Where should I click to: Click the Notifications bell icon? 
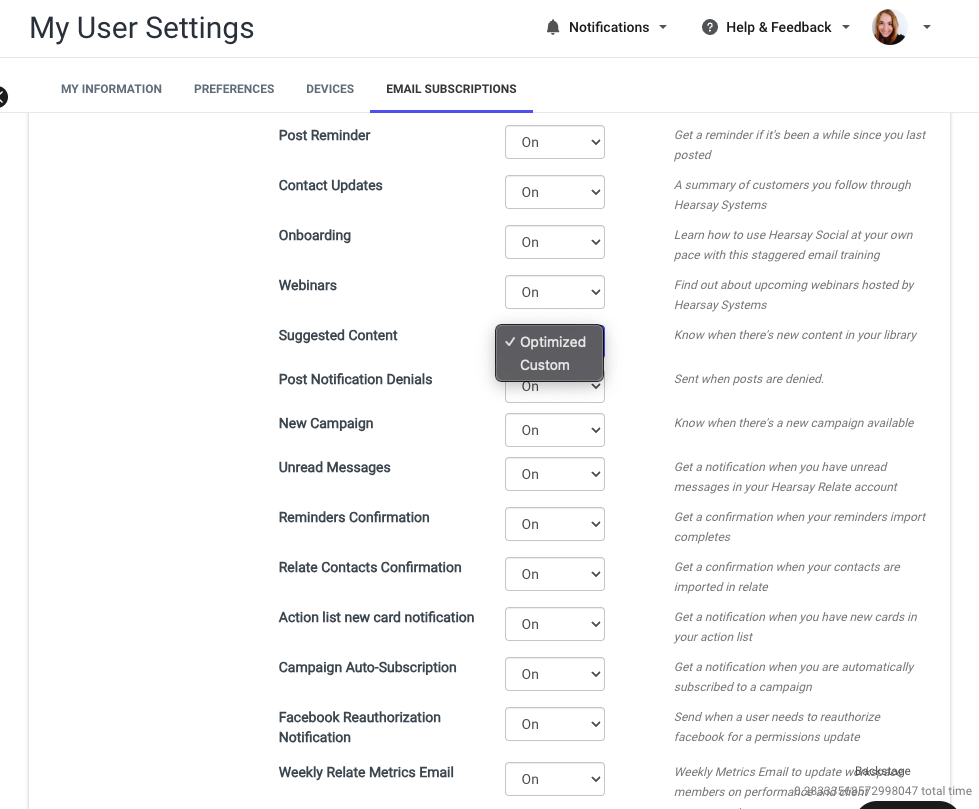(553, 27)
